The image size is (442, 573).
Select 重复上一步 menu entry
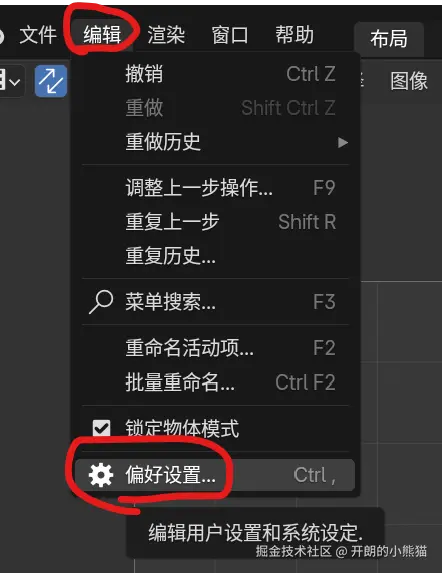point(215,222)
